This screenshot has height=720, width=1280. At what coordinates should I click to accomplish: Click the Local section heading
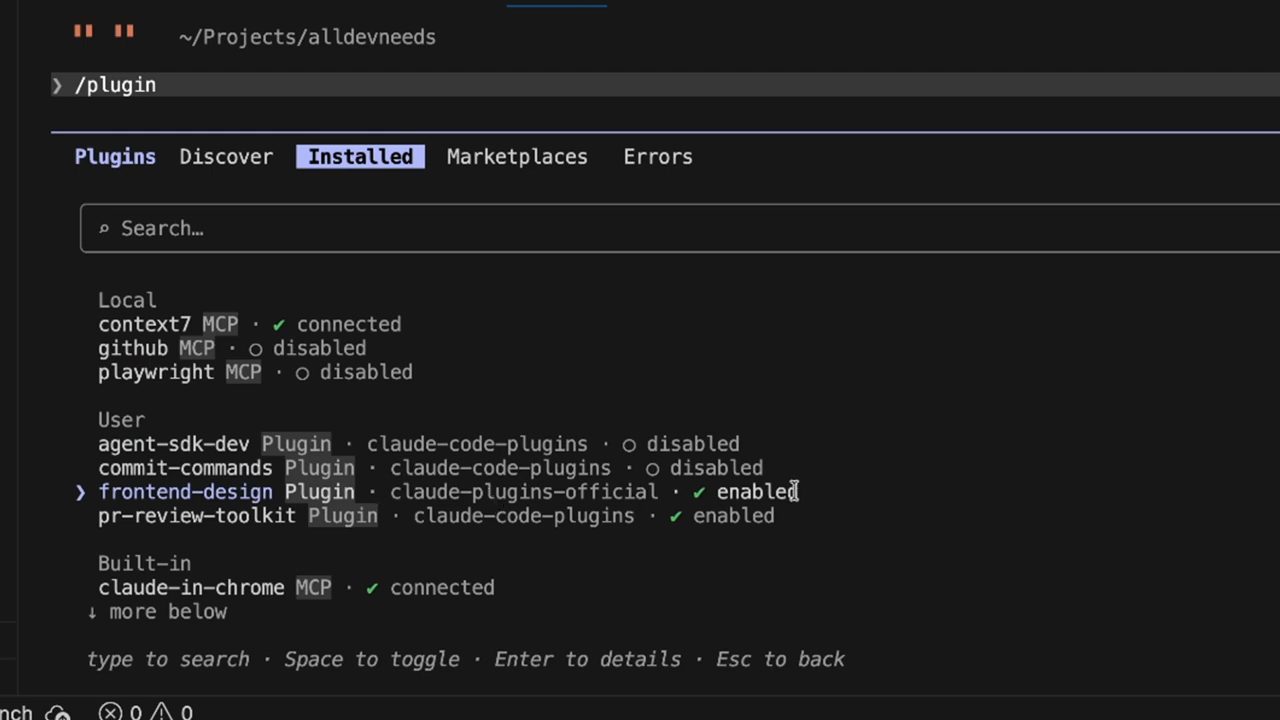click(127, 300)
